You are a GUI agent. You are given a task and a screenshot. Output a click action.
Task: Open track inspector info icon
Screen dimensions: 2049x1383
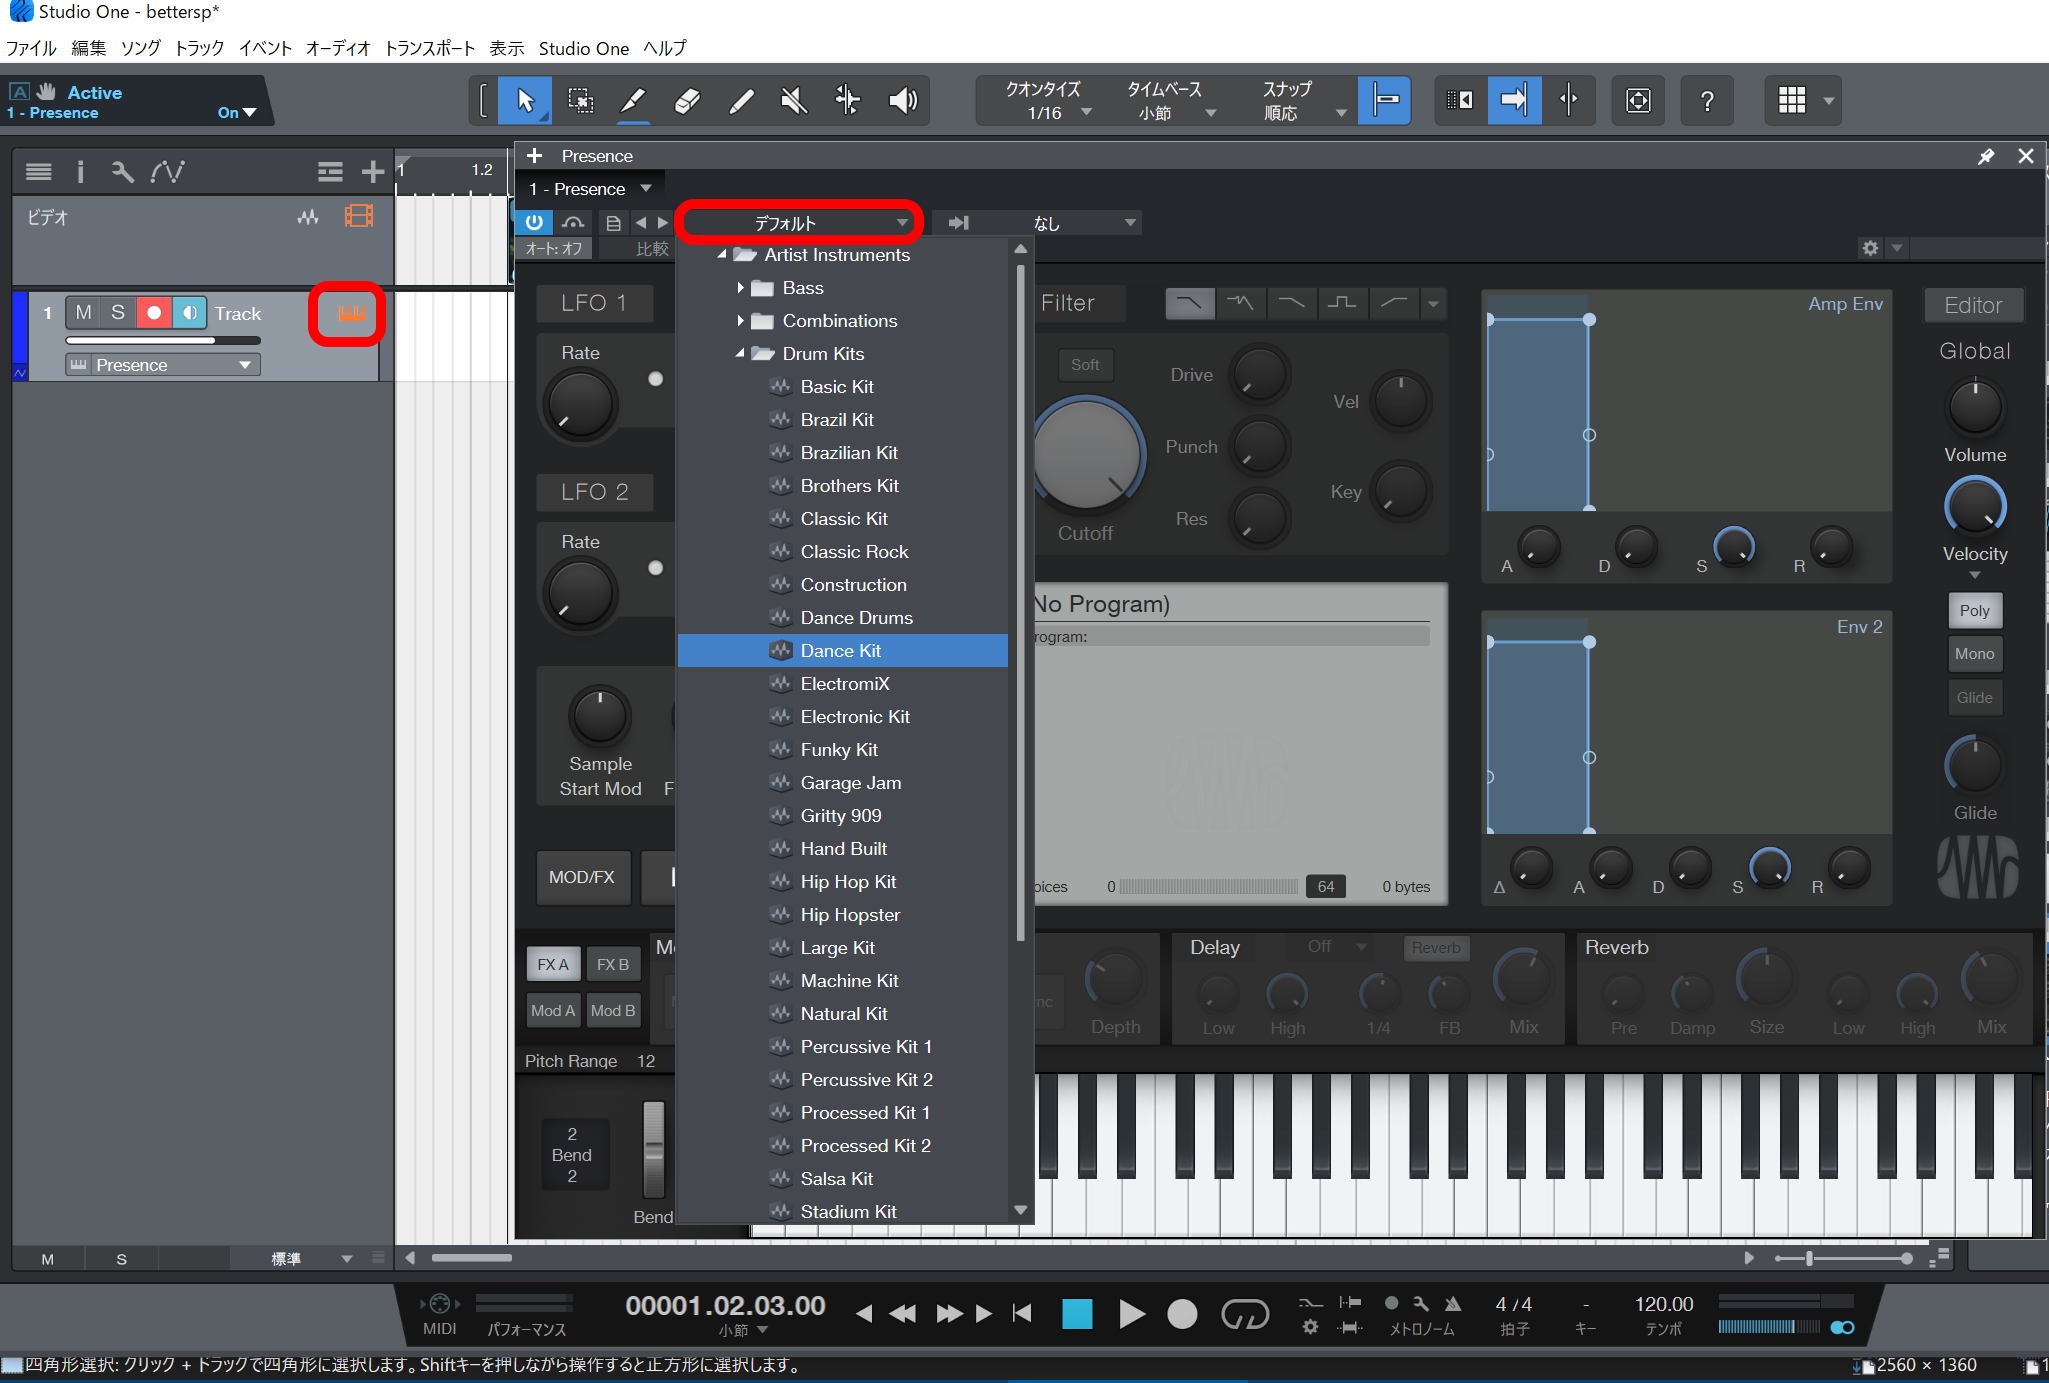[80, 172]
